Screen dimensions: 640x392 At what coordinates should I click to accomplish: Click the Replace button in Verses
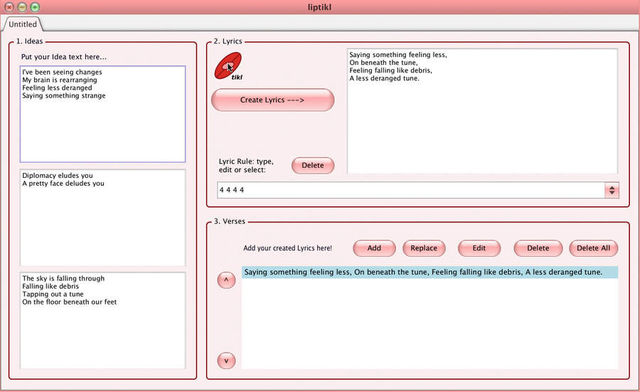click(424, 248)
